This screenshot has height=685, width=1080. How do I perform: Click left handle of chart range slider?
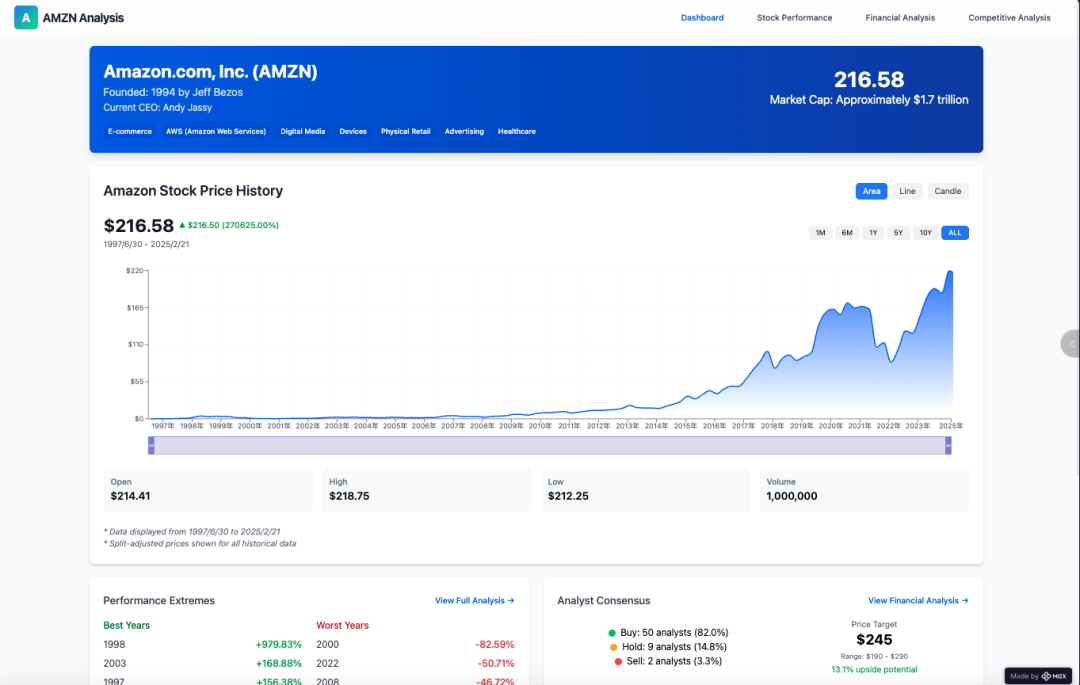[152, 445]
